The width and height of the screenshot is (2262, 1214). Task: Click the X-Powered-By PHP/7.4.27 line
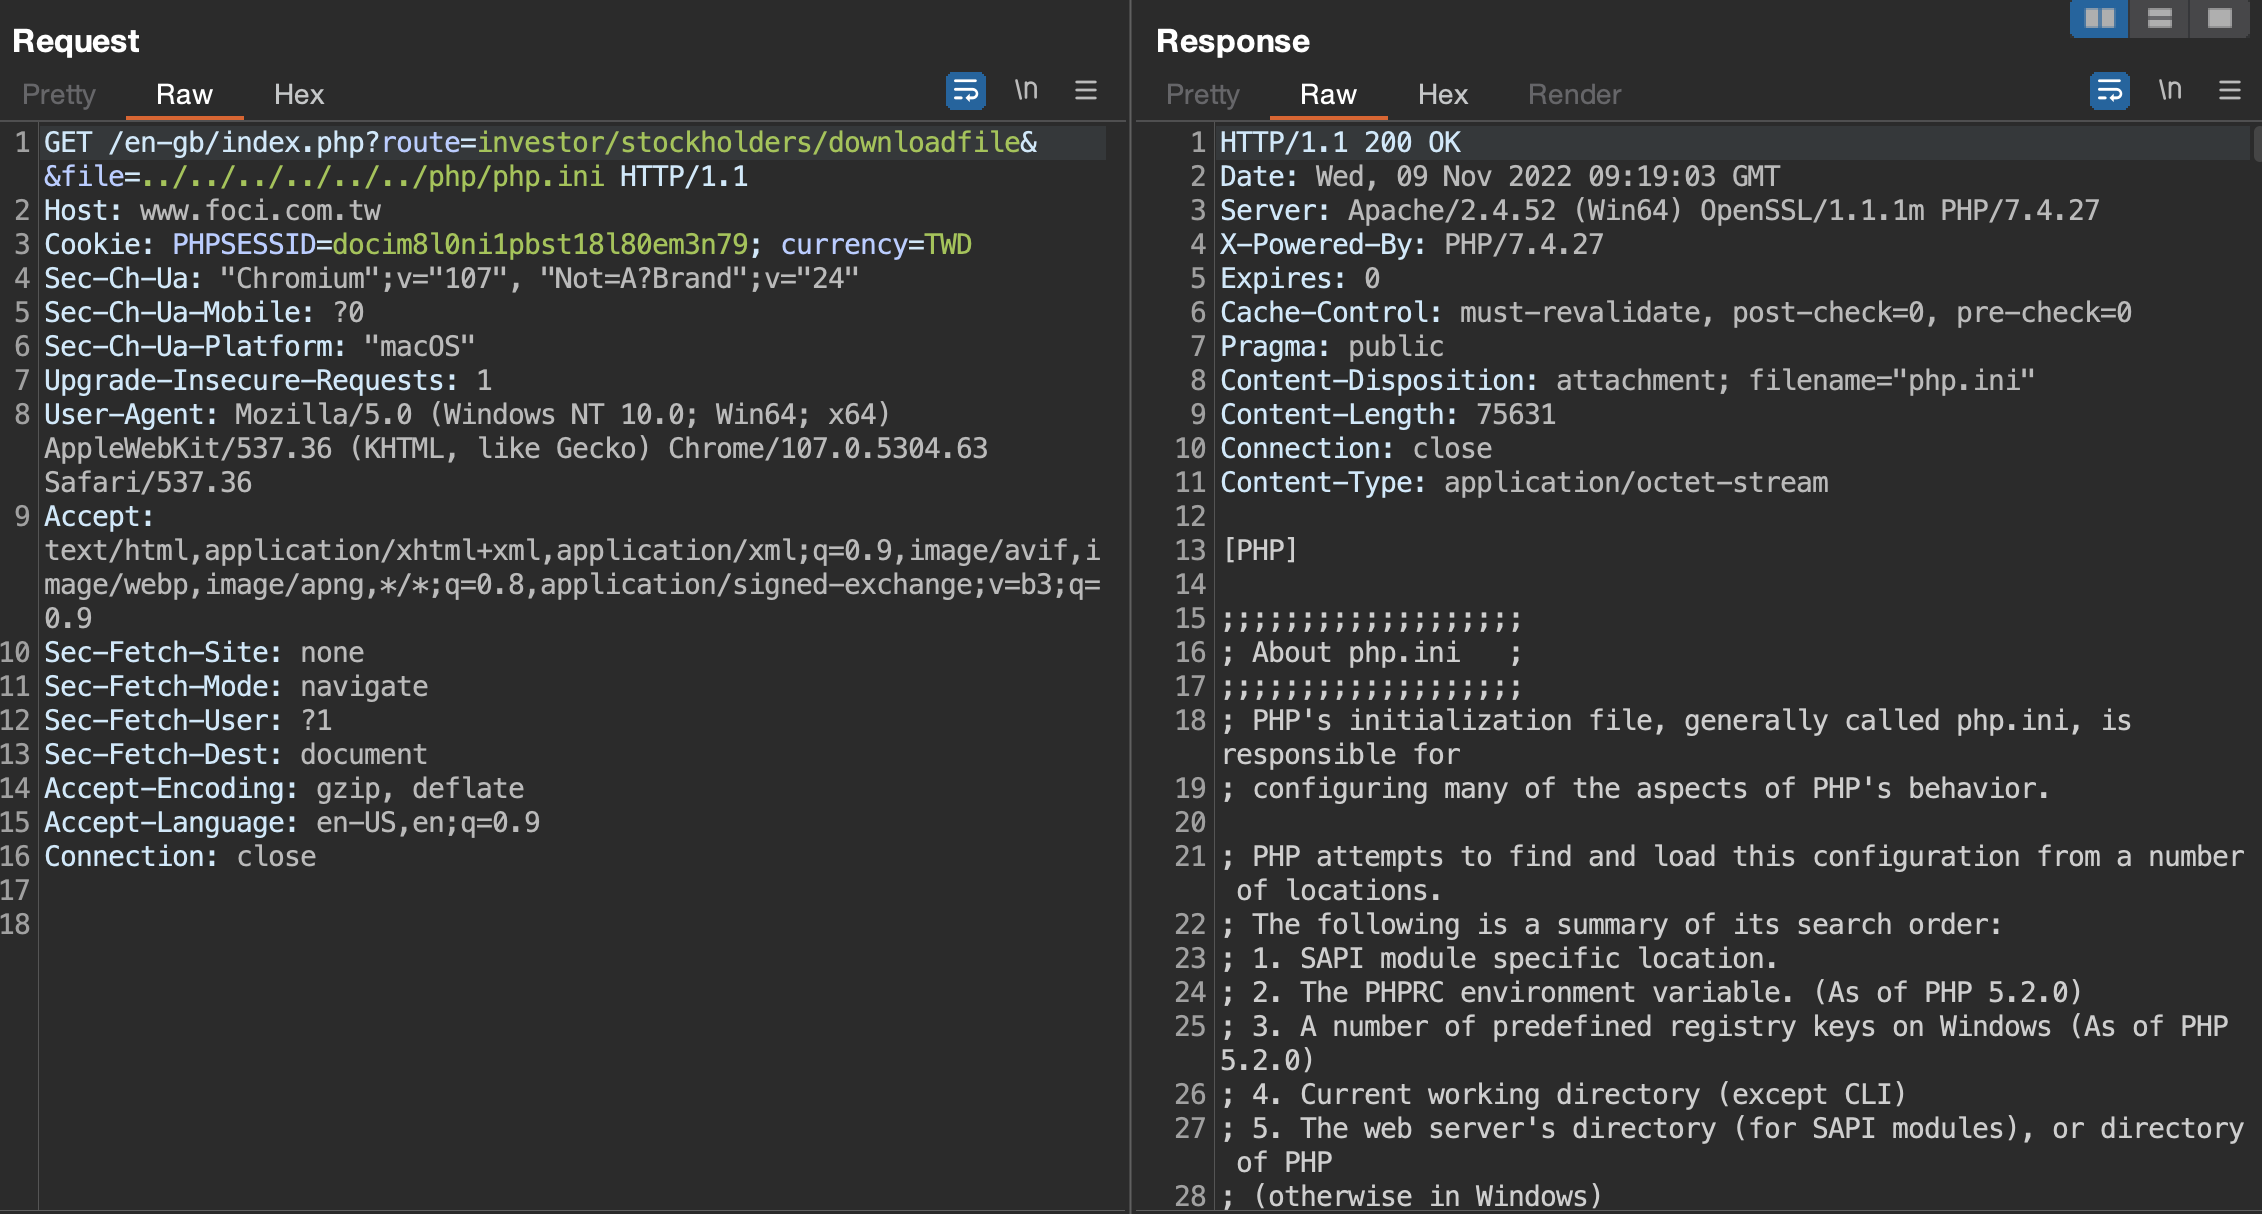point(1412,244)
